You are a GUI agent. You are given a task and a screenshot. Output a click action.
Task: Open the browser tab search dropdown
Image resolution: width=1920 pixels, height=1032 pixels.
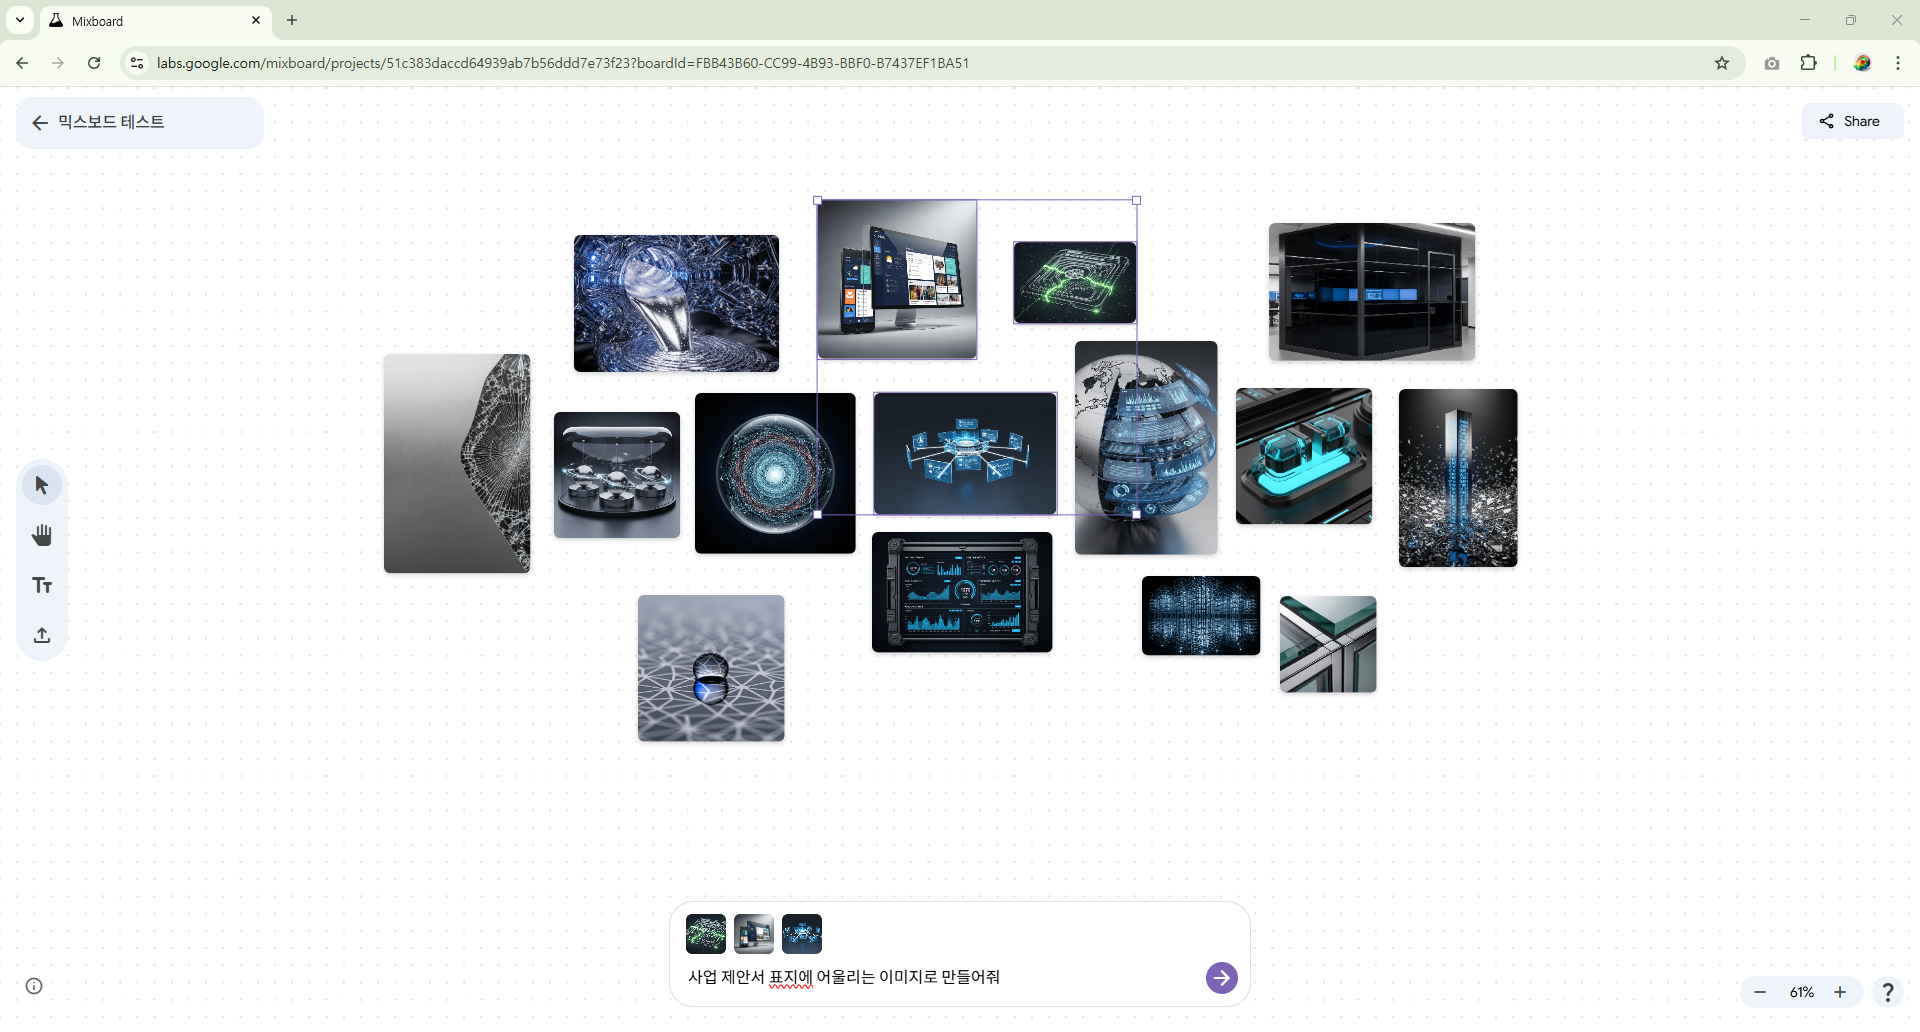point(20,20)
